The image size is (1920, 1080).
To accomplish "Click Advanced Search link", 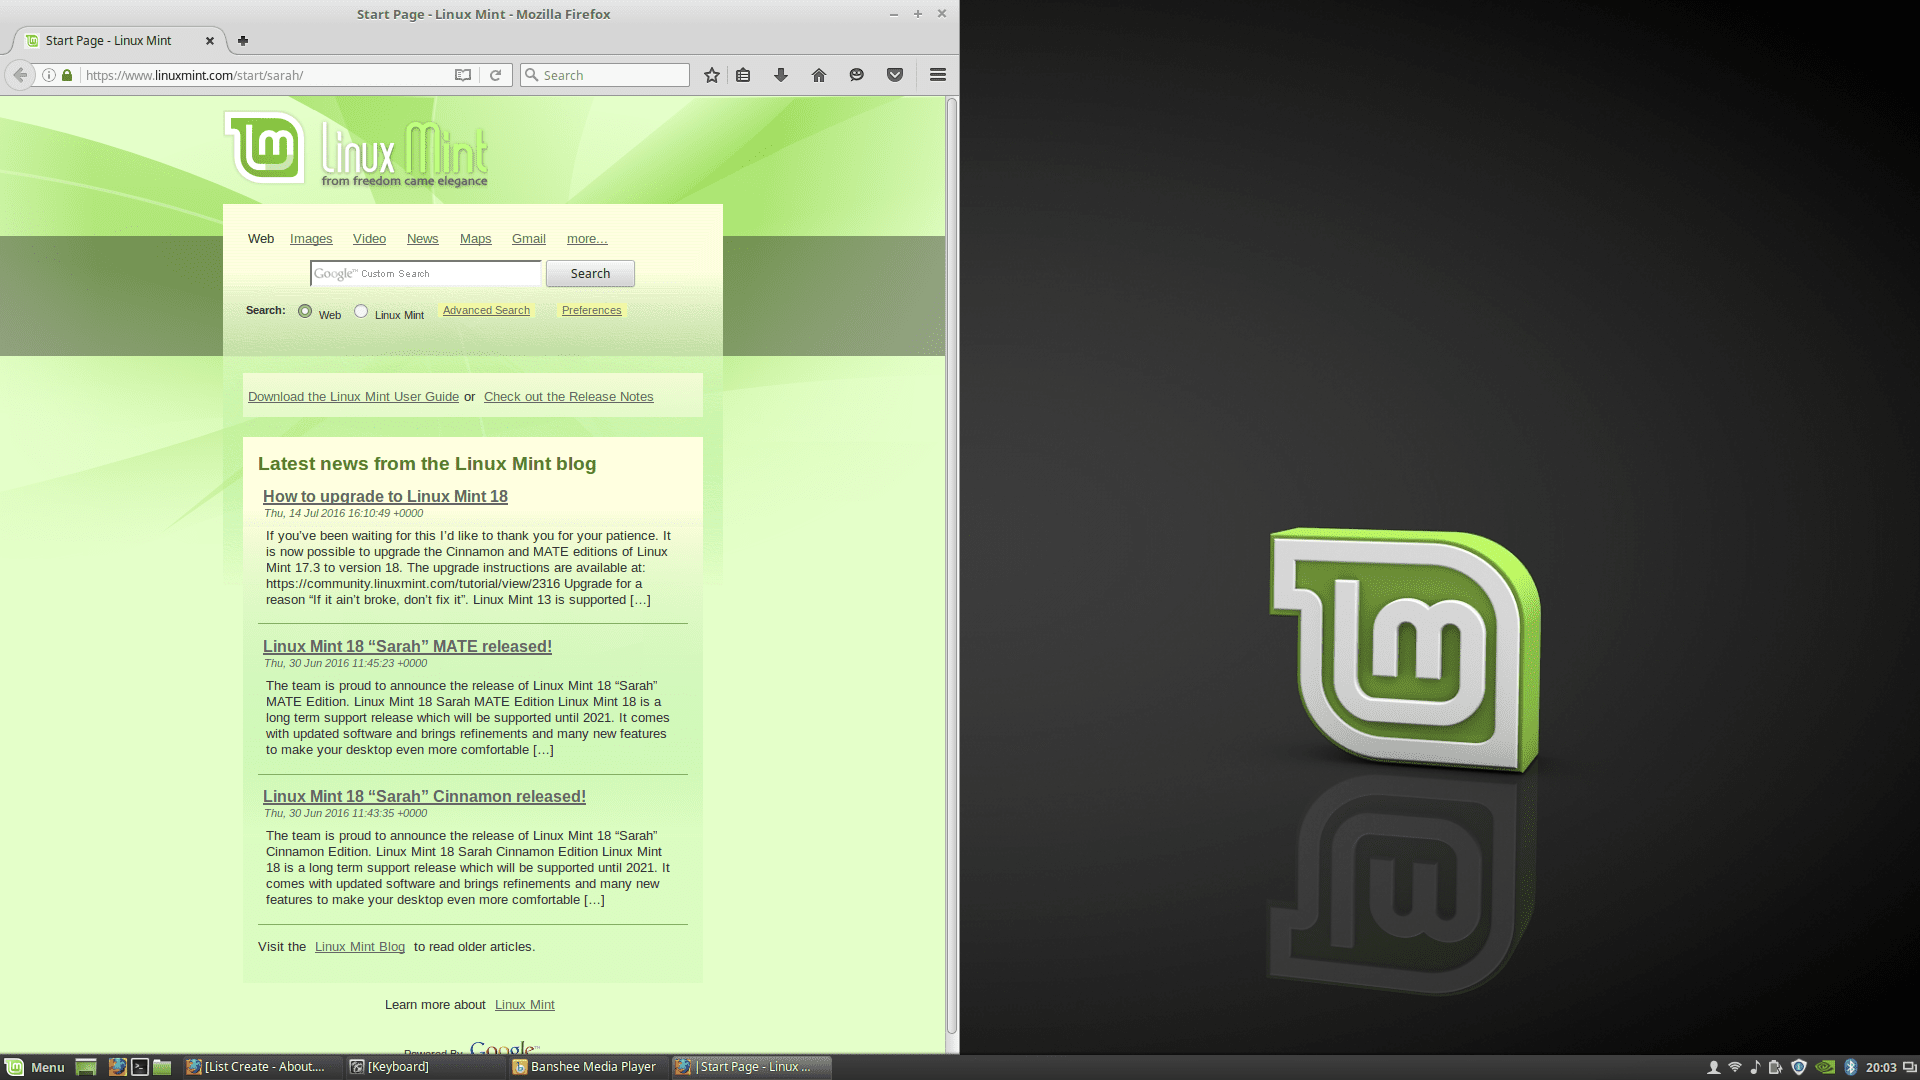I will coord(487,309).
